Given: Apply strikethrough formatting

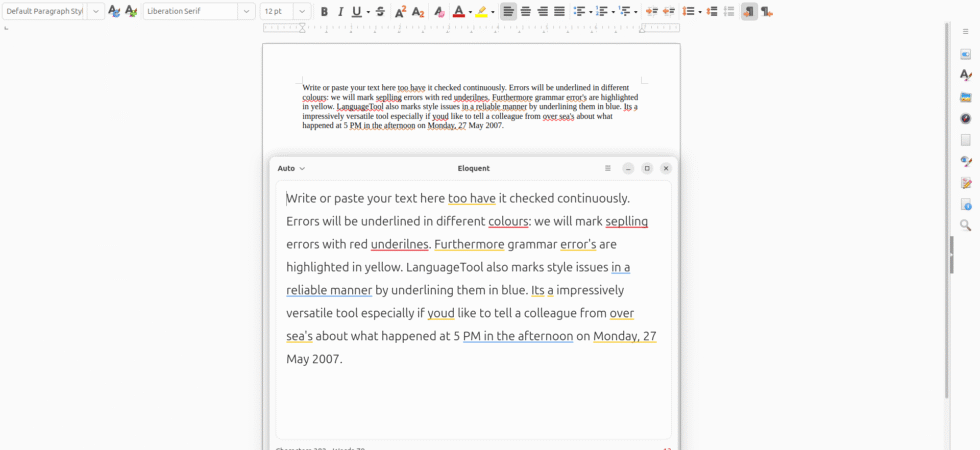Looking at the screenshot, I should tap(380, 11).
